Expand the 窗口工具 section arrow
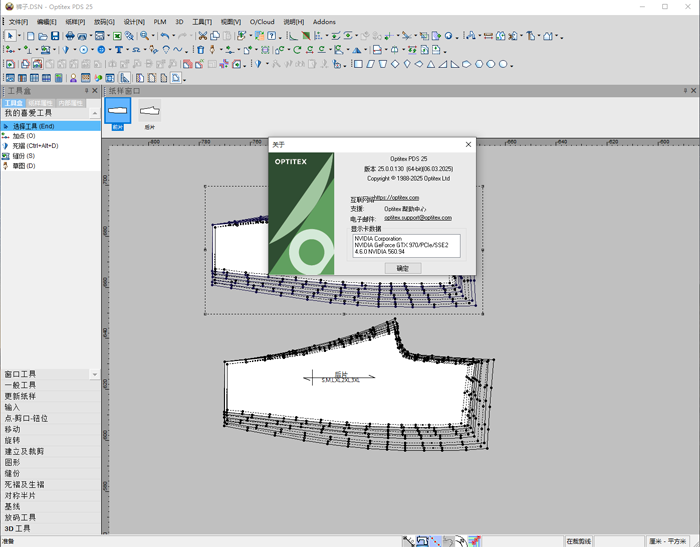This screenshot has height=547, width=700. 95,374
